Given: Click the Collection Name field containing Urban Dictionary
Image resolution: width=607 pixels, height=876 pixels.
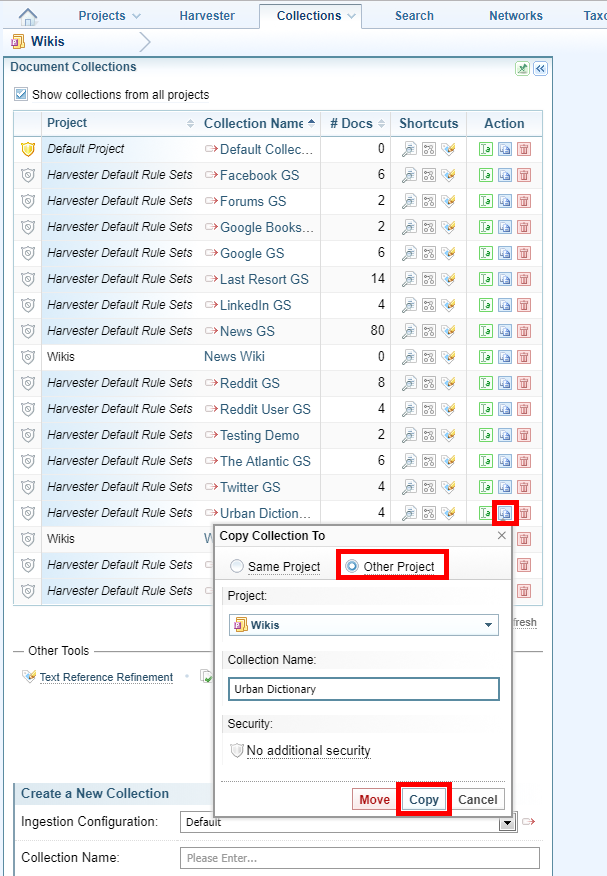Looking at the screenshot, I should pyautogui.click(x=364, y=689).
